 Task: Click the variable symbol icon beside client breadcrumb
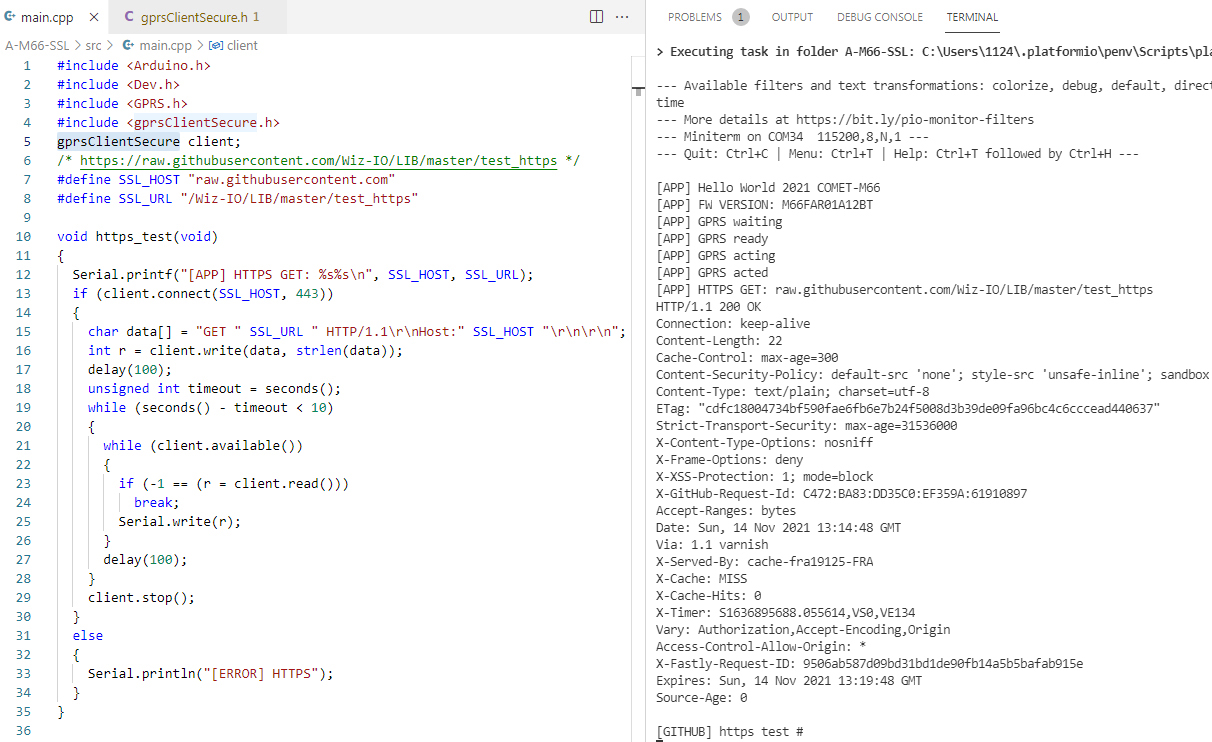tap(216, 45)
